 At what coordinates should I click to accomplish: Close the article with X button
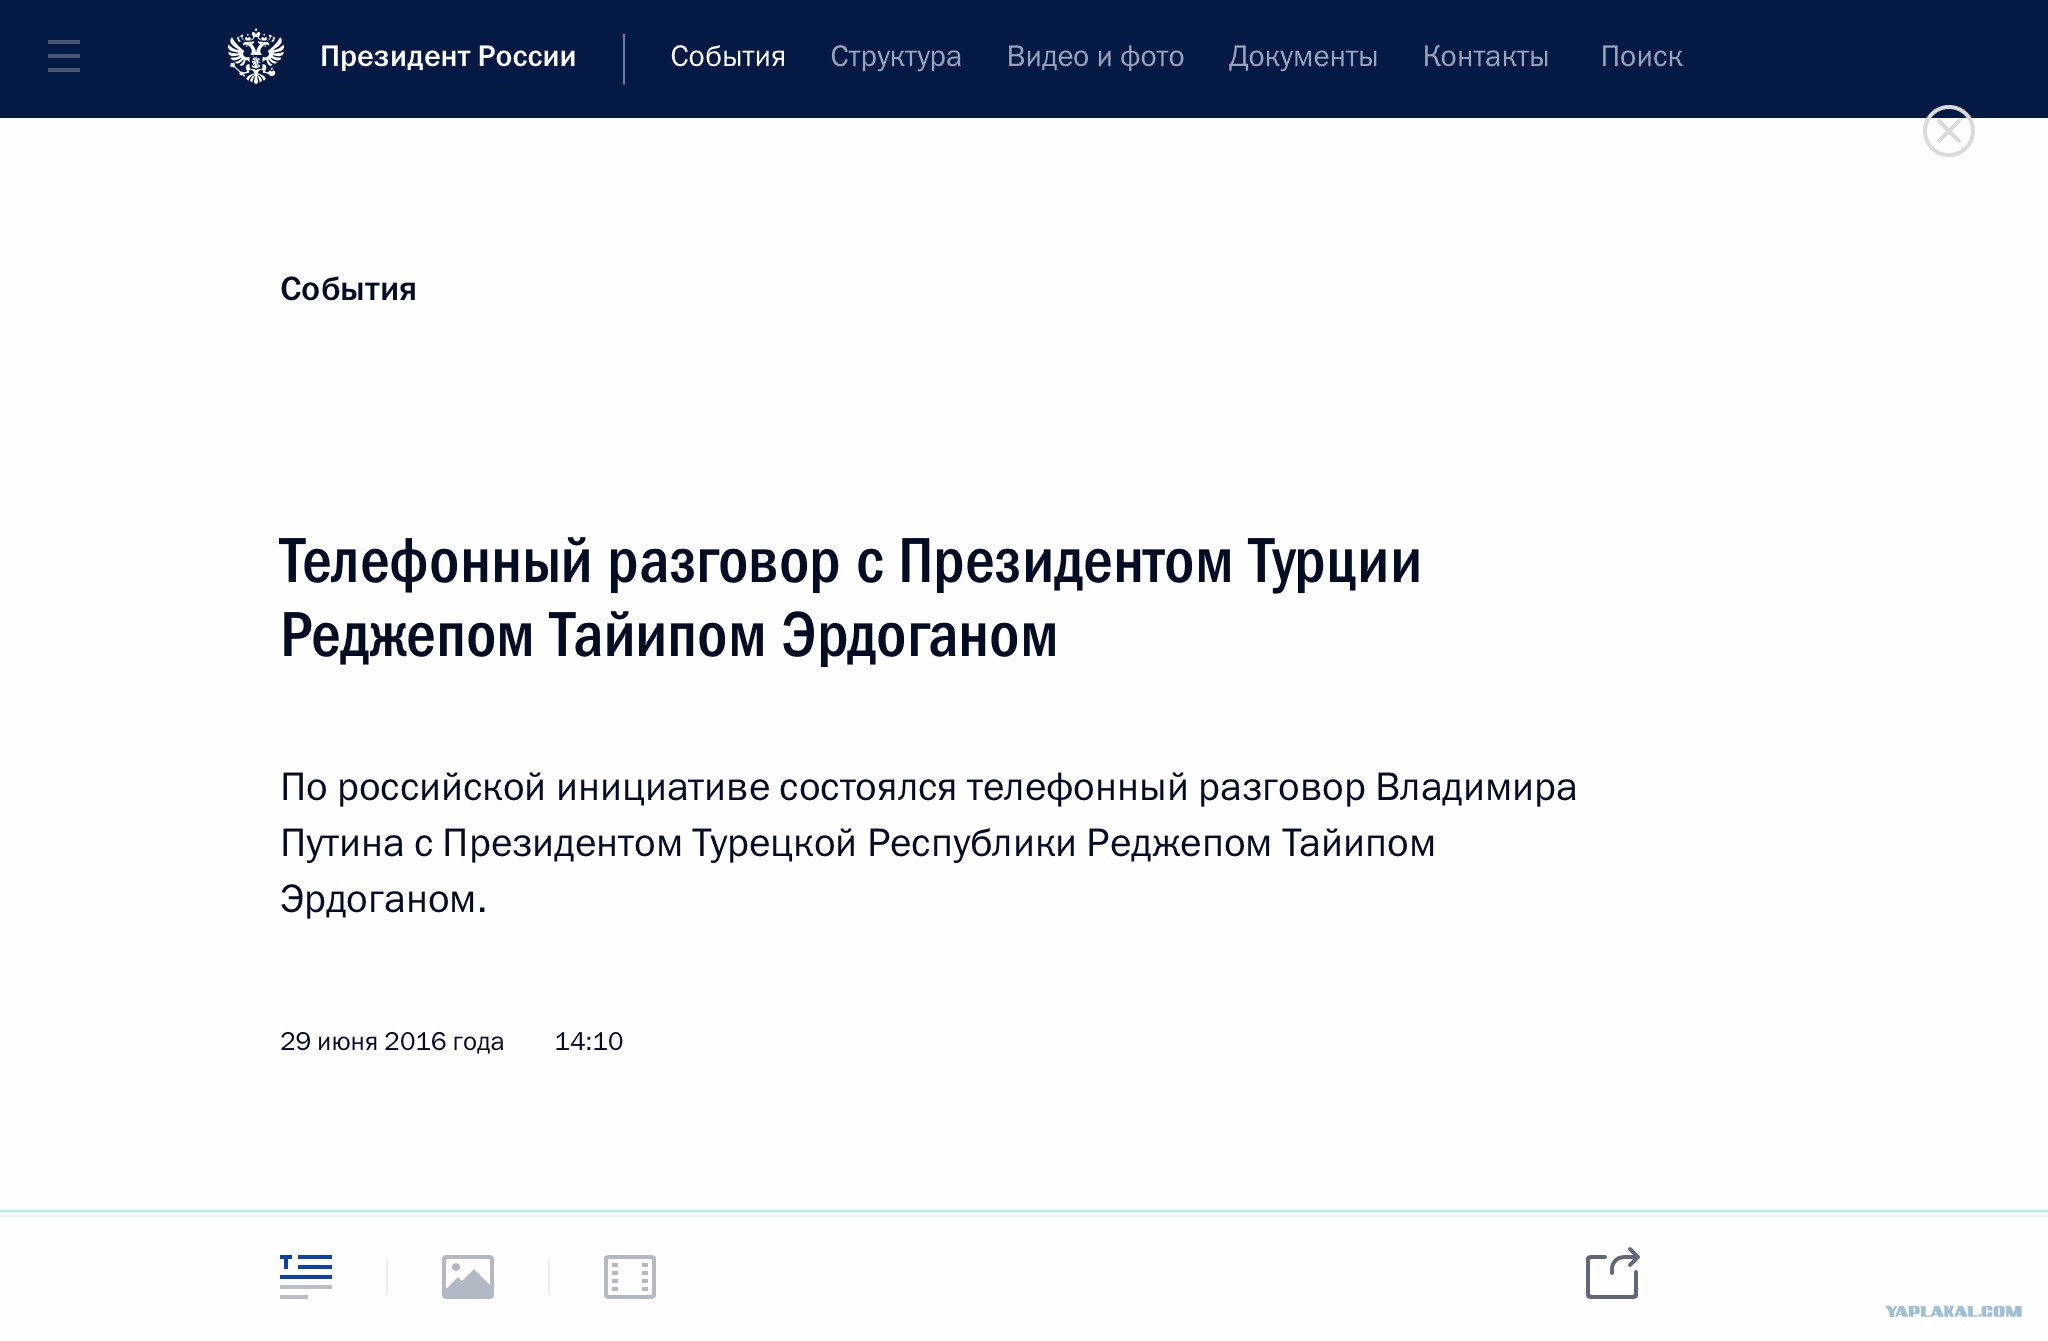[1948, 131]
